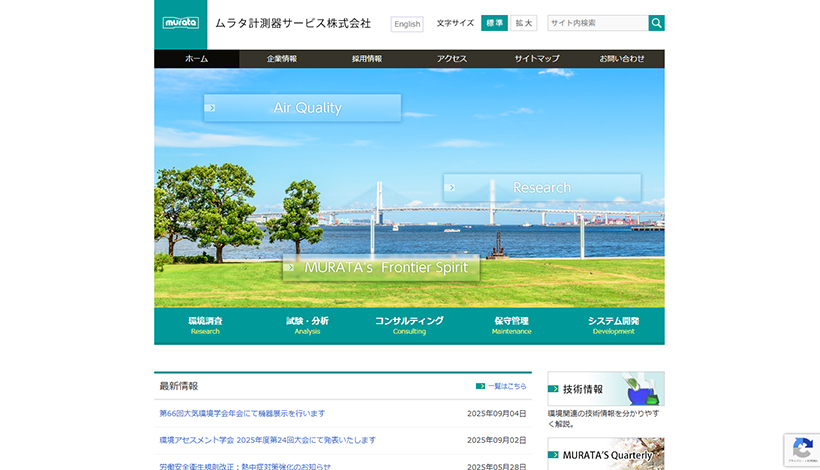Select 標準 text size option
The height and width of the screenshot is (470, 820).
click(494, 23)
